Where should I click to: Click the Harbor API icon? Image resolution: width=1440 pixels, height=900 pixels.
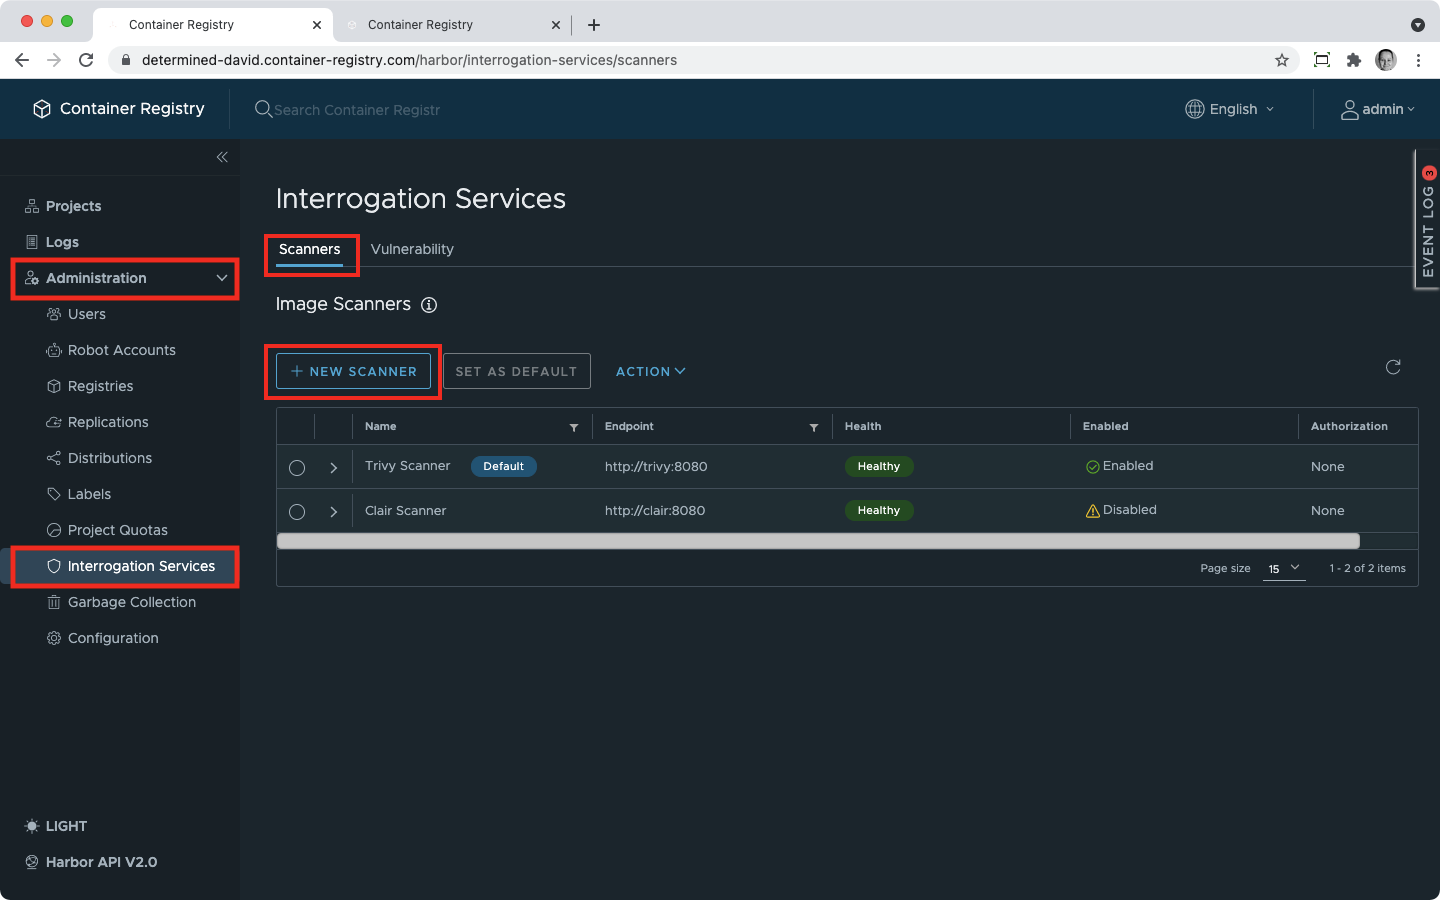tap(32, 862)
